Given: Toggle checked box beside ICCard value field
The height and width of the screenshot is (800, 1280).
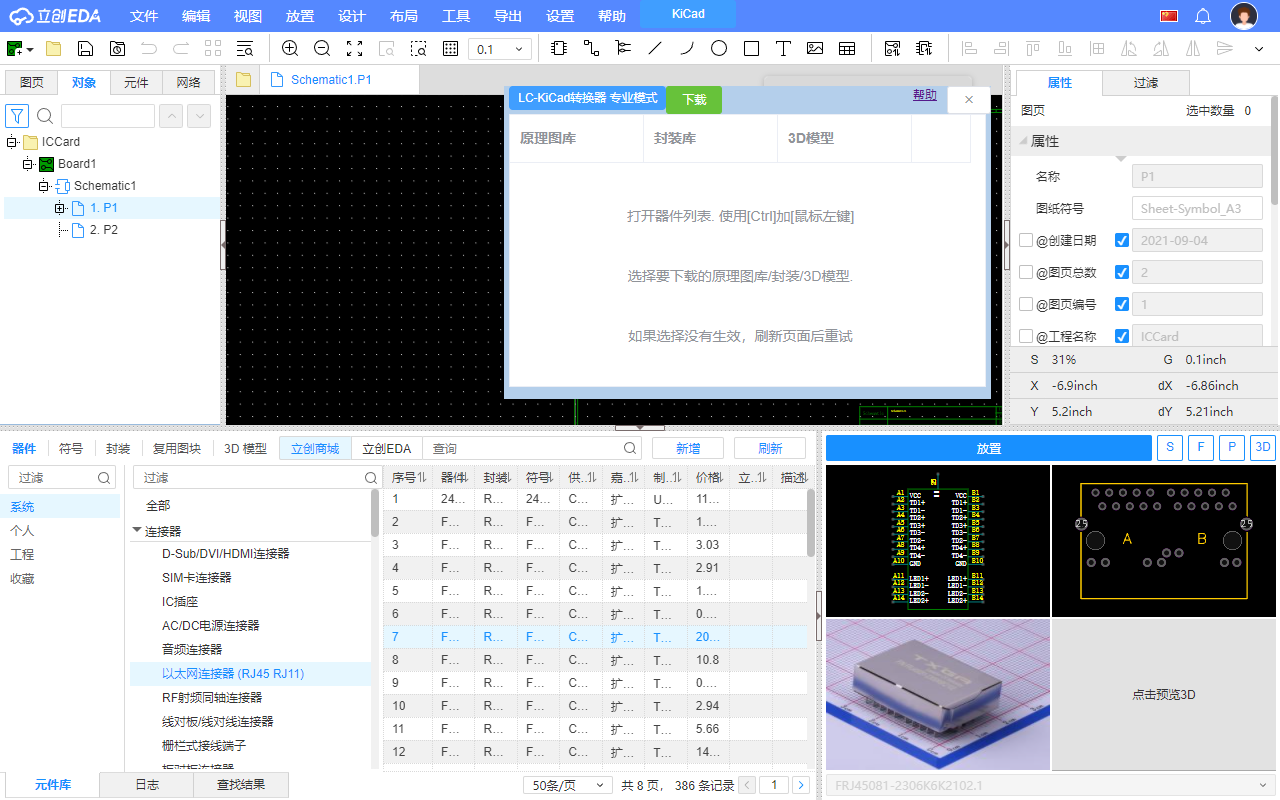Looking at the screenshot, I should [x=1122, y=336].
